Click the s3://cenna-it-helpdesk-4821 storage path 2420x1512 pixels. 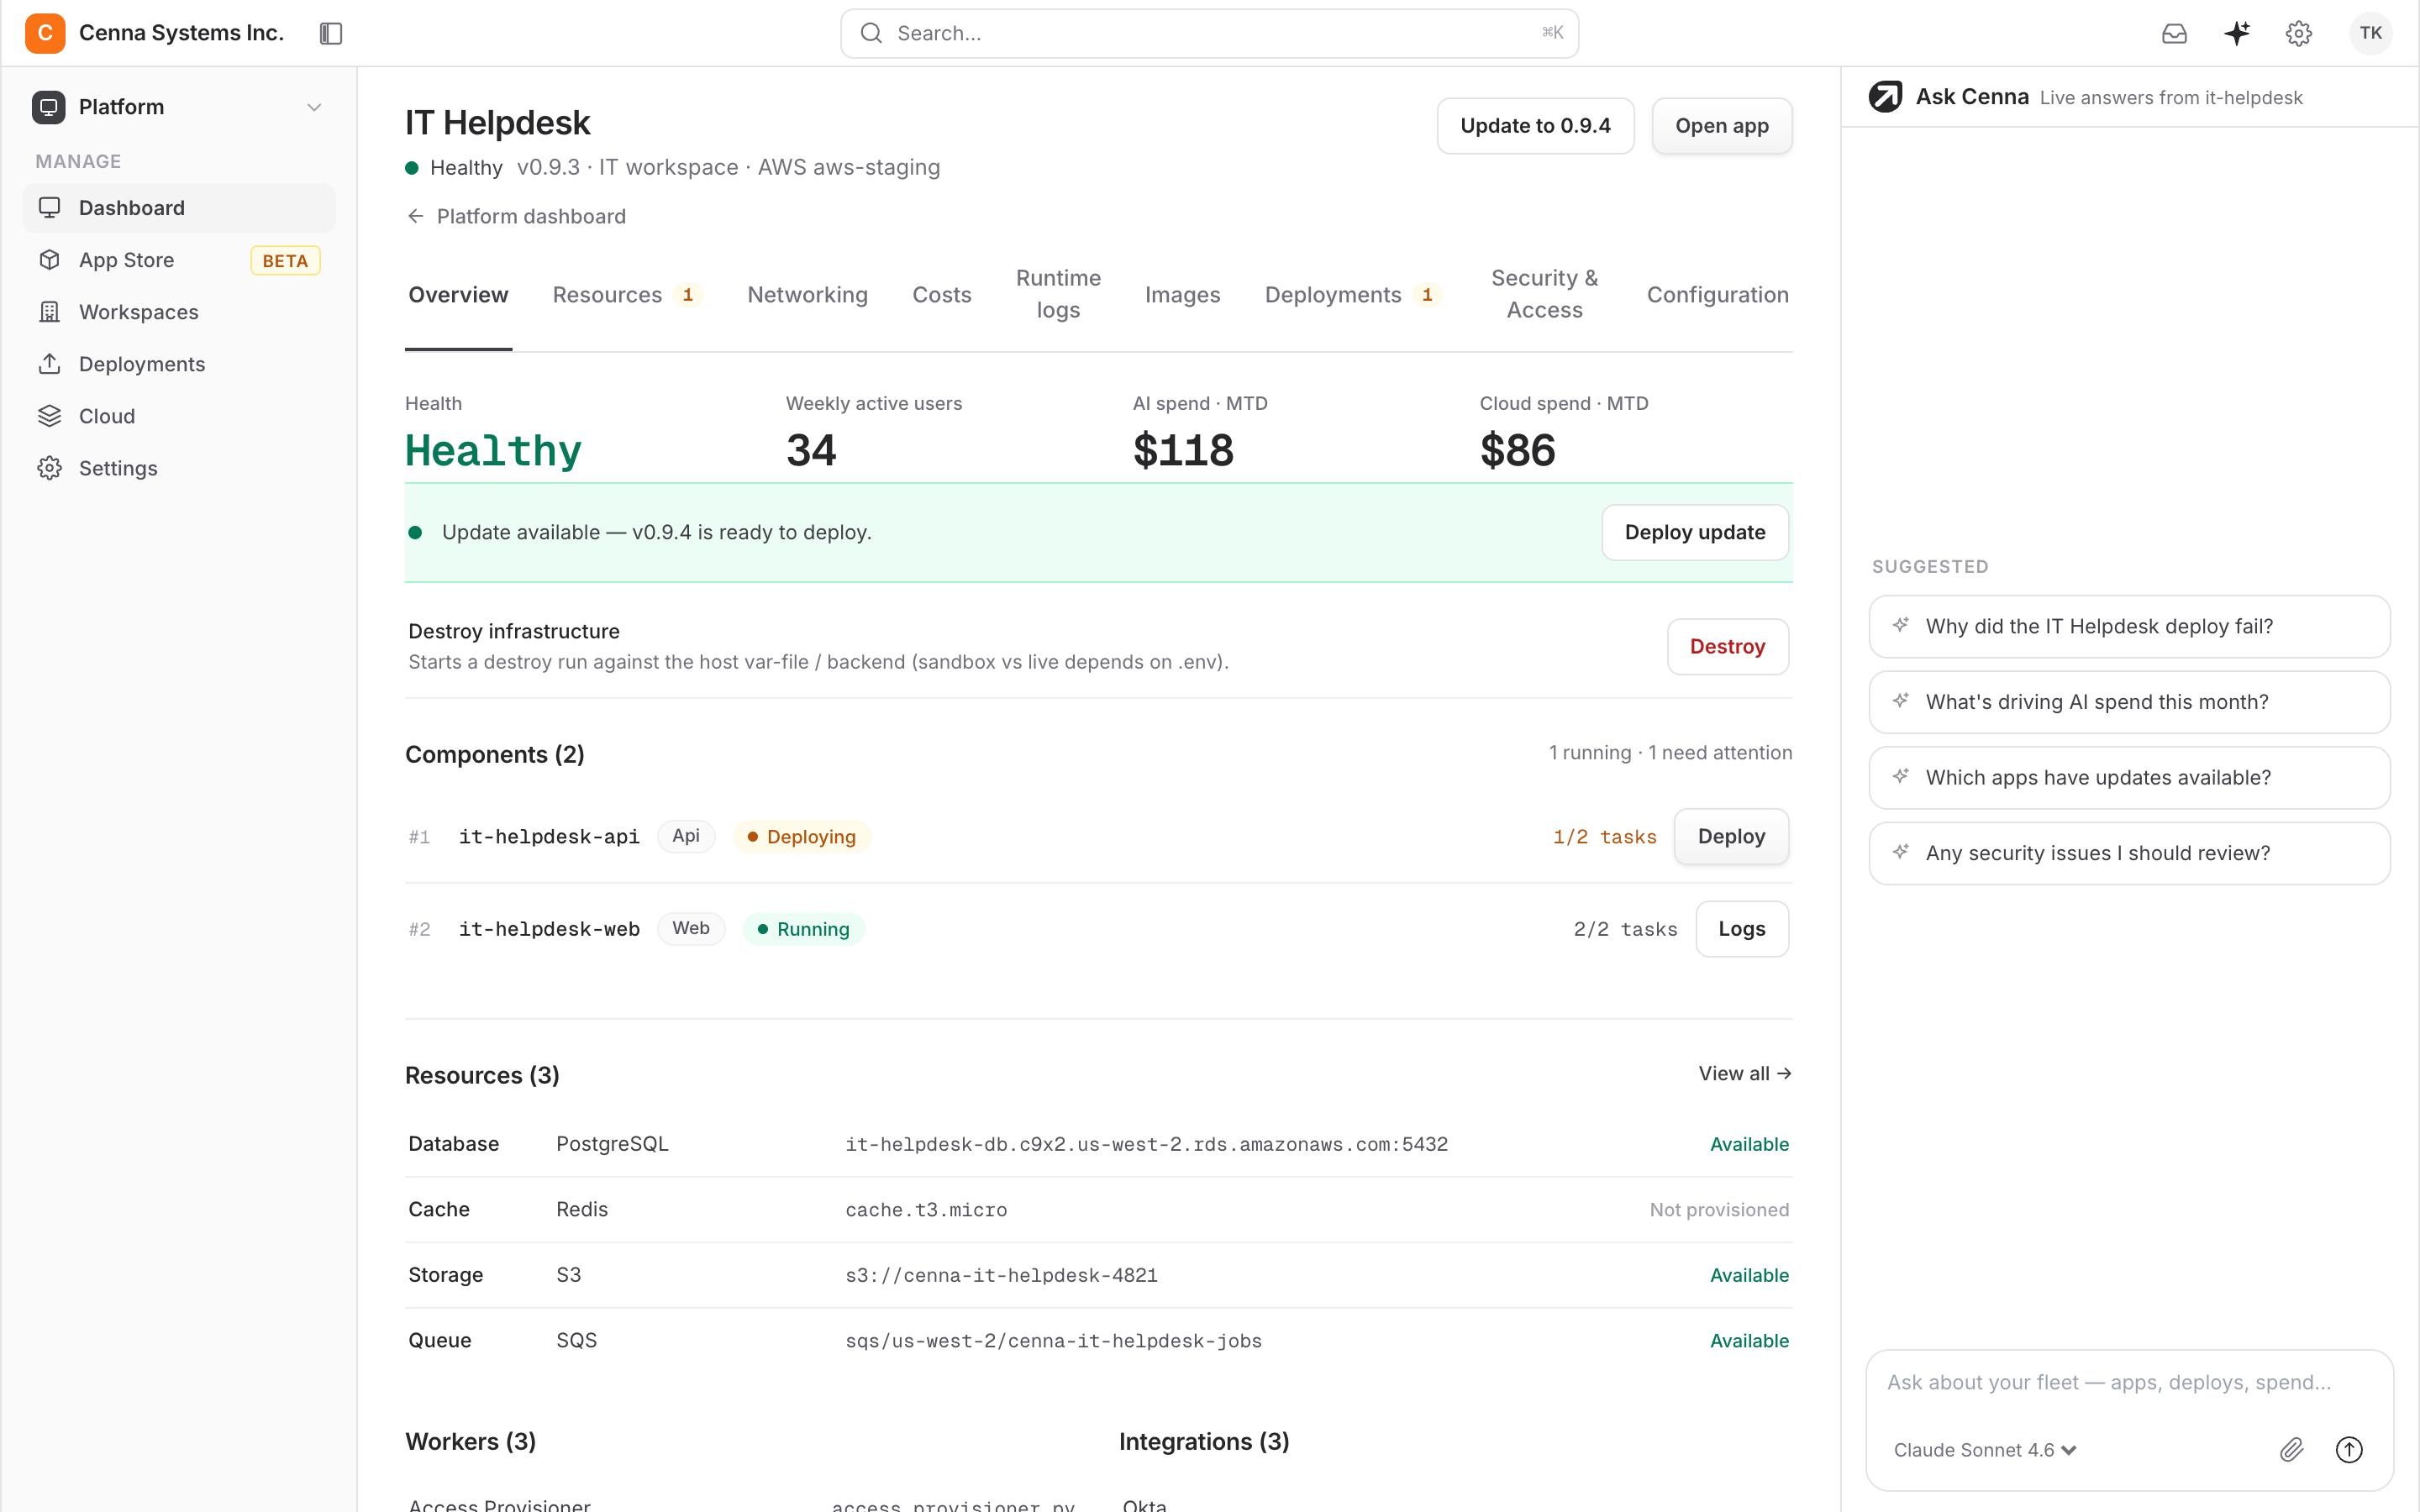pos(1001,1275)
